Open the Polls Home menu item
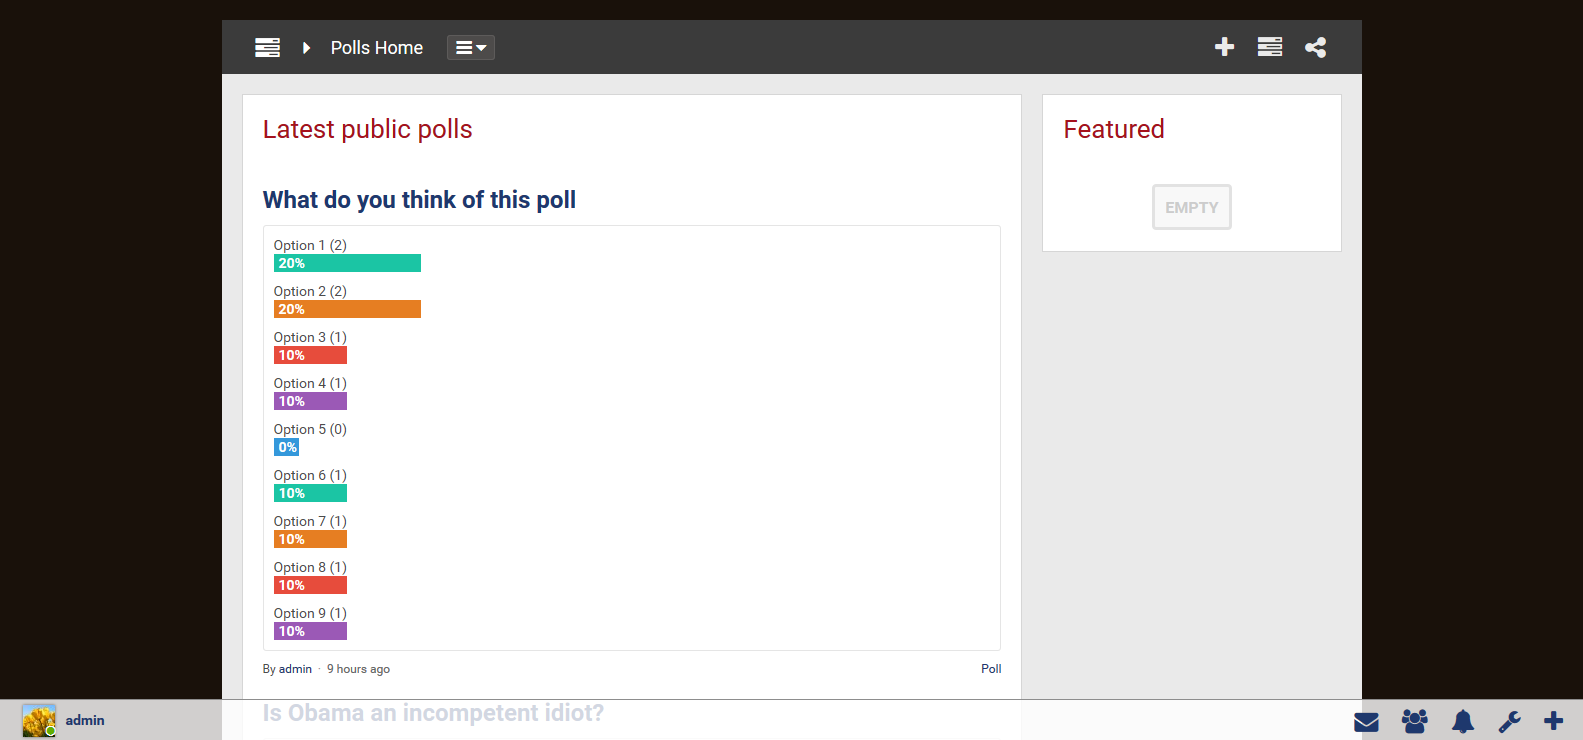Image resolution: width=1583 pixels, height=740 pixels. [377, 47]
